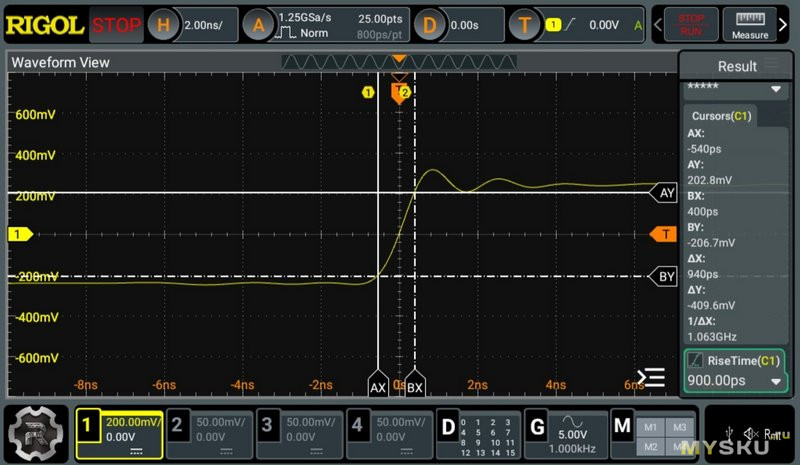Click the Result panel menu icon
The height and width of the screenshot is (465, 800).
pyautogui.click(x=771, y=66)
